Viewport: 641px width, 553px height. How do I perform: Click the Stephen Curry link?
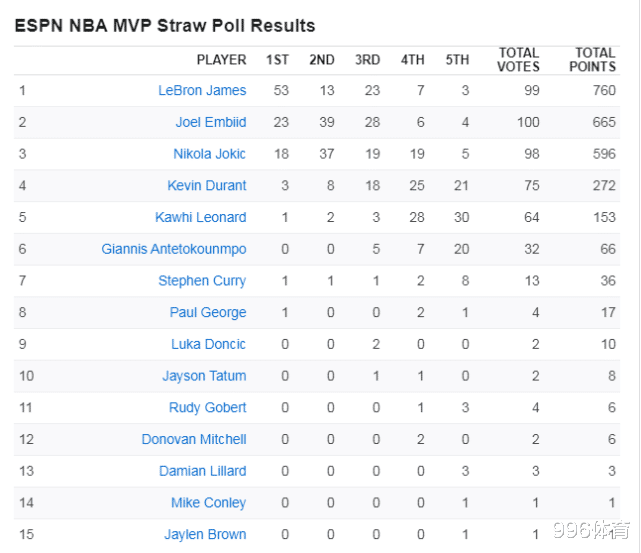202,281
